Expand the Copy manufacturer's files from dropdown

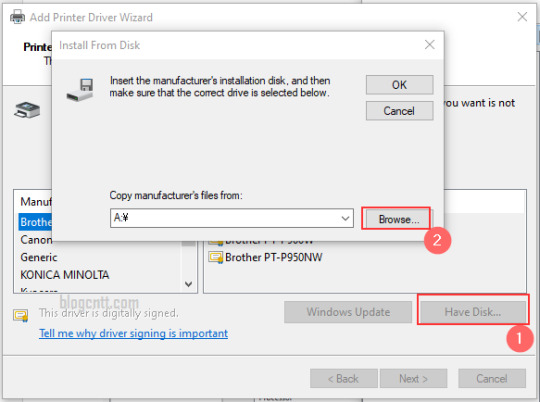point(345,218)
